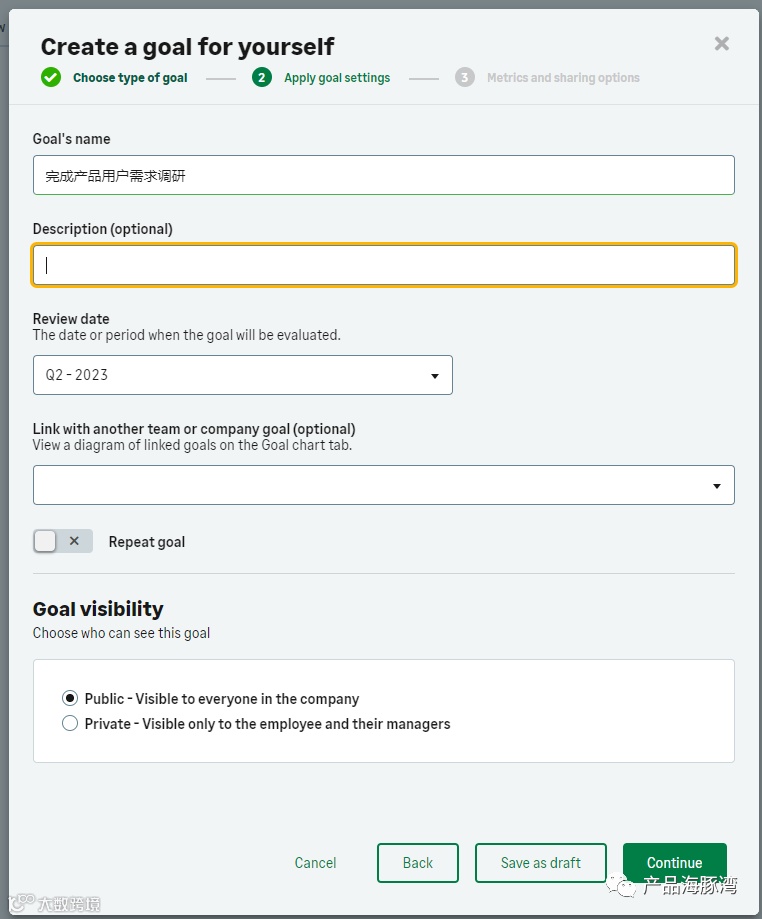The width and height of the screenshot is (762, 919).
Task: Select the Apply goal settings step label
Action: click(x=337, y=78)
